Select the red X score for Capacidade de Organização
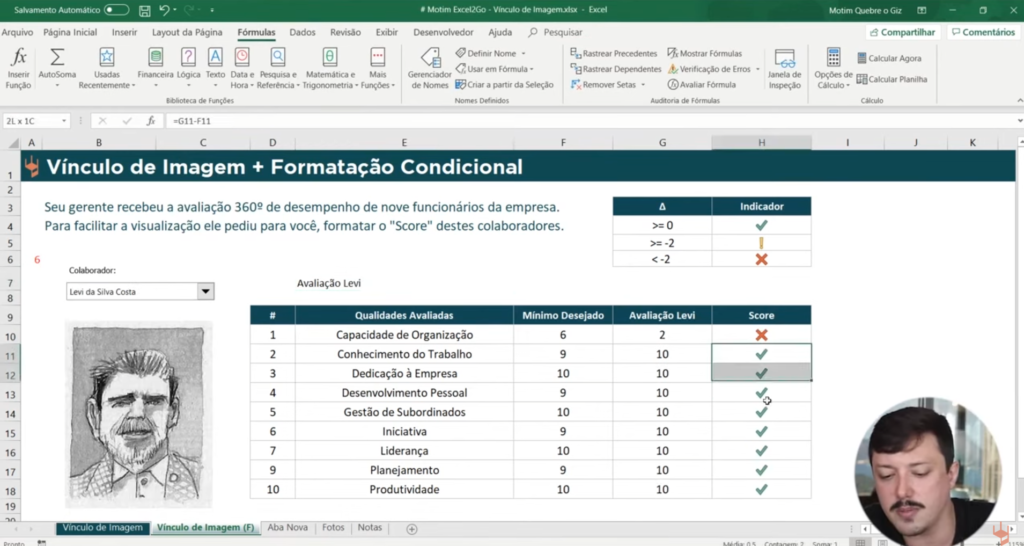1024x546 pixels. point(761,335)
